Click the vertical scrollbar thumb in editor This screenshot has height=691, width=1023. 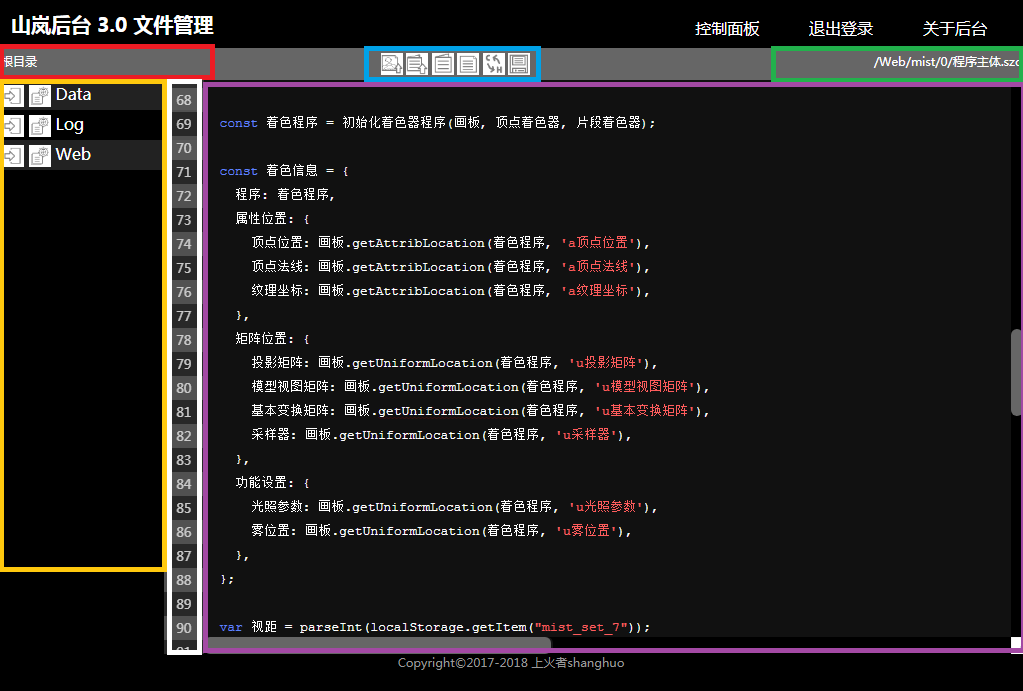click(1016, 372)
